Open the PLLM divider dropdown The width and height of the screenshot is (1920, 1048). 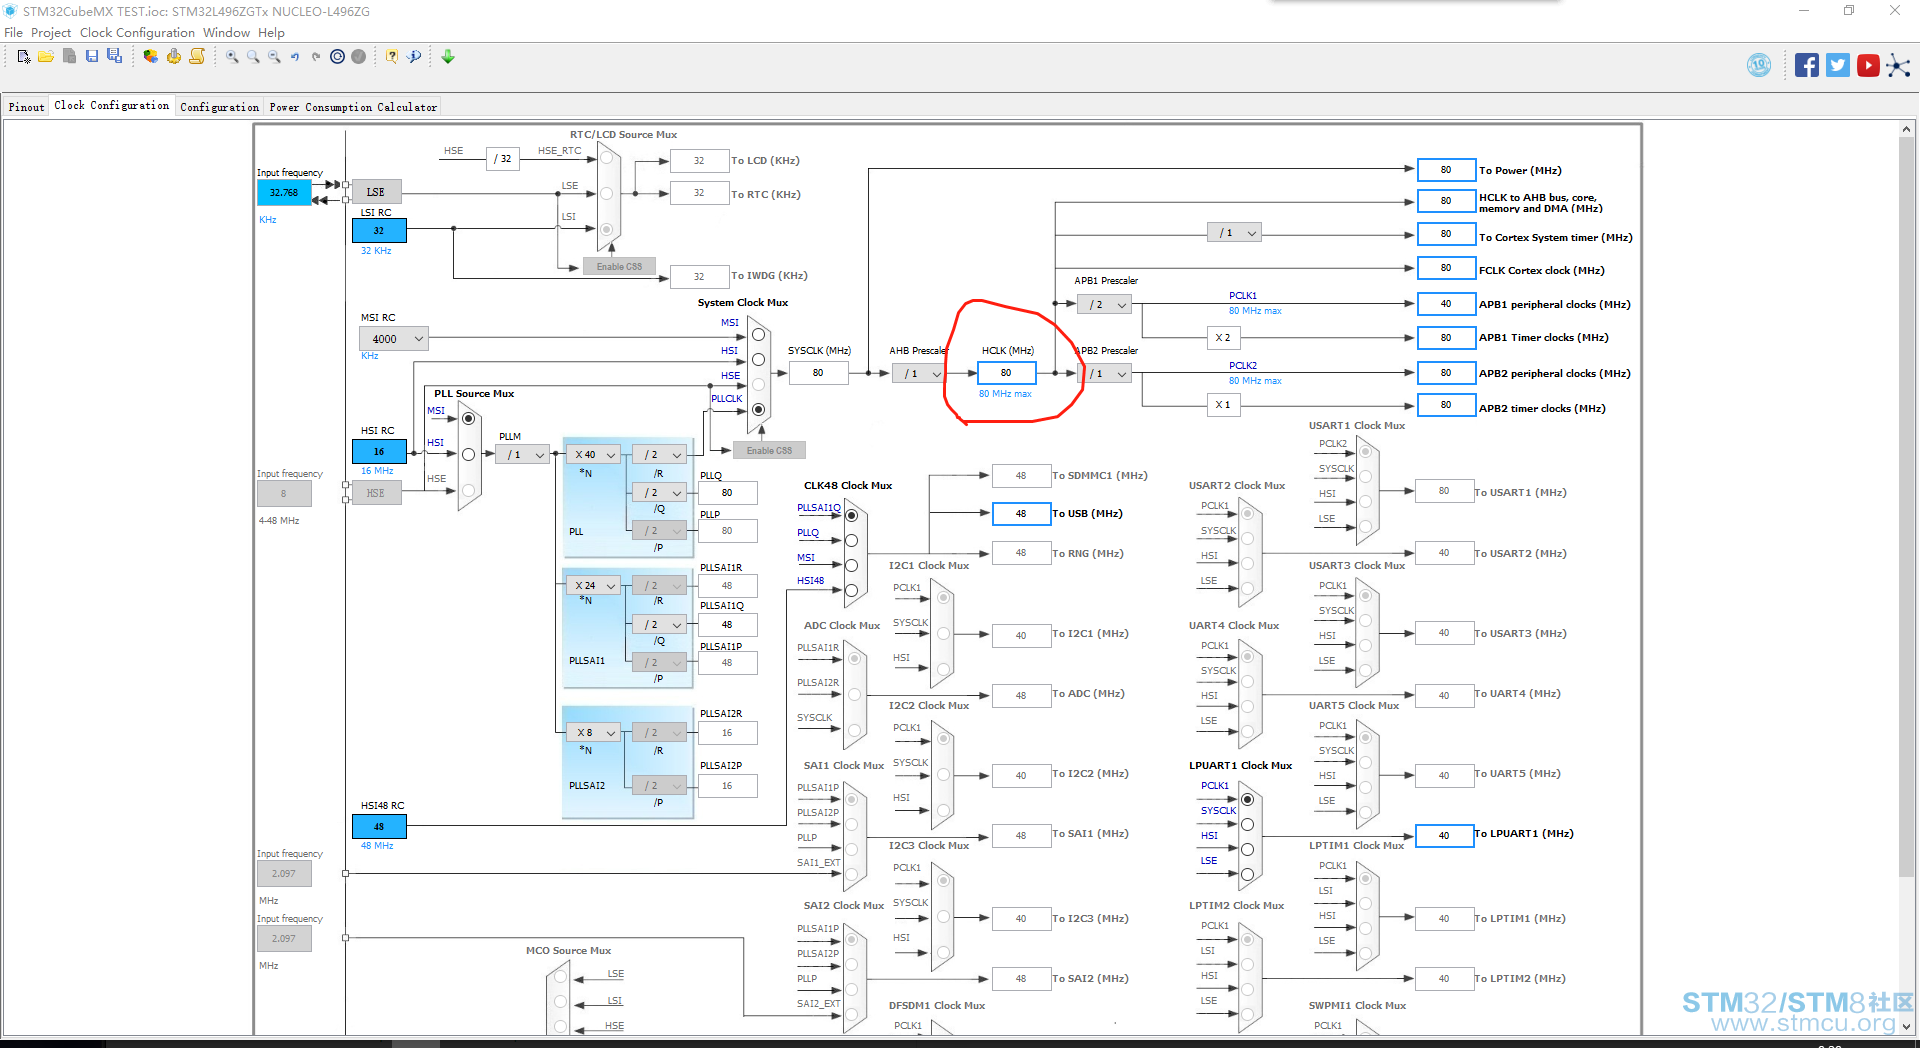[x=523, y=455]
